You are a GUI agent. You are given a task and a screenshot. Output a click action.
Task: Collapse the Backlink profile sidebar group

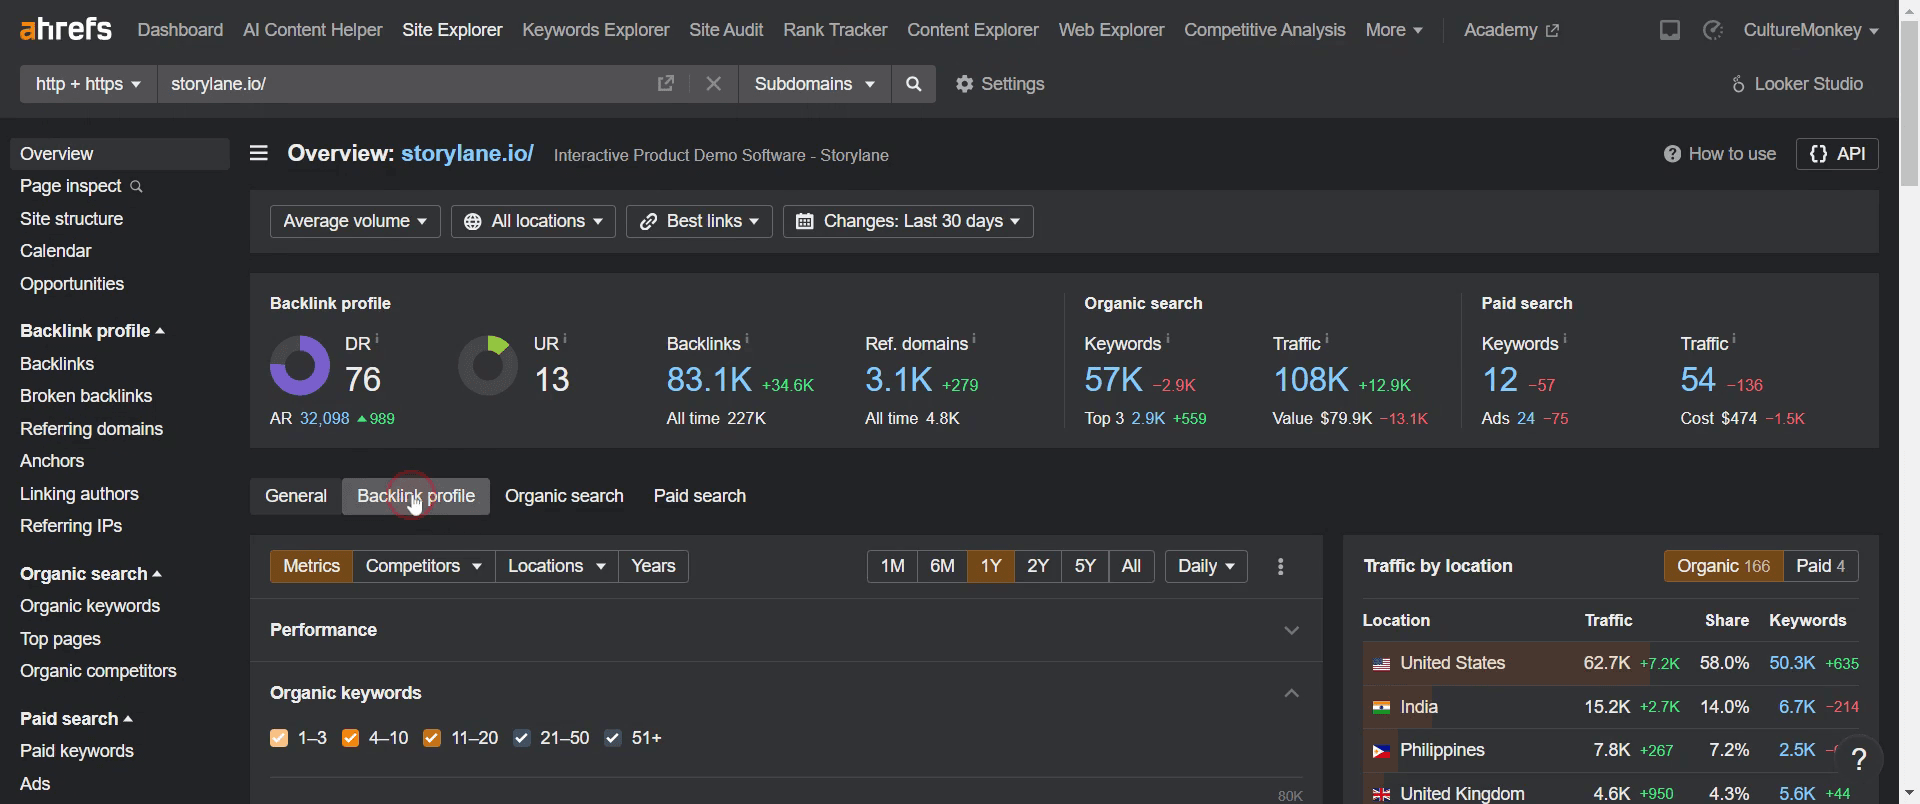point(92,331)
